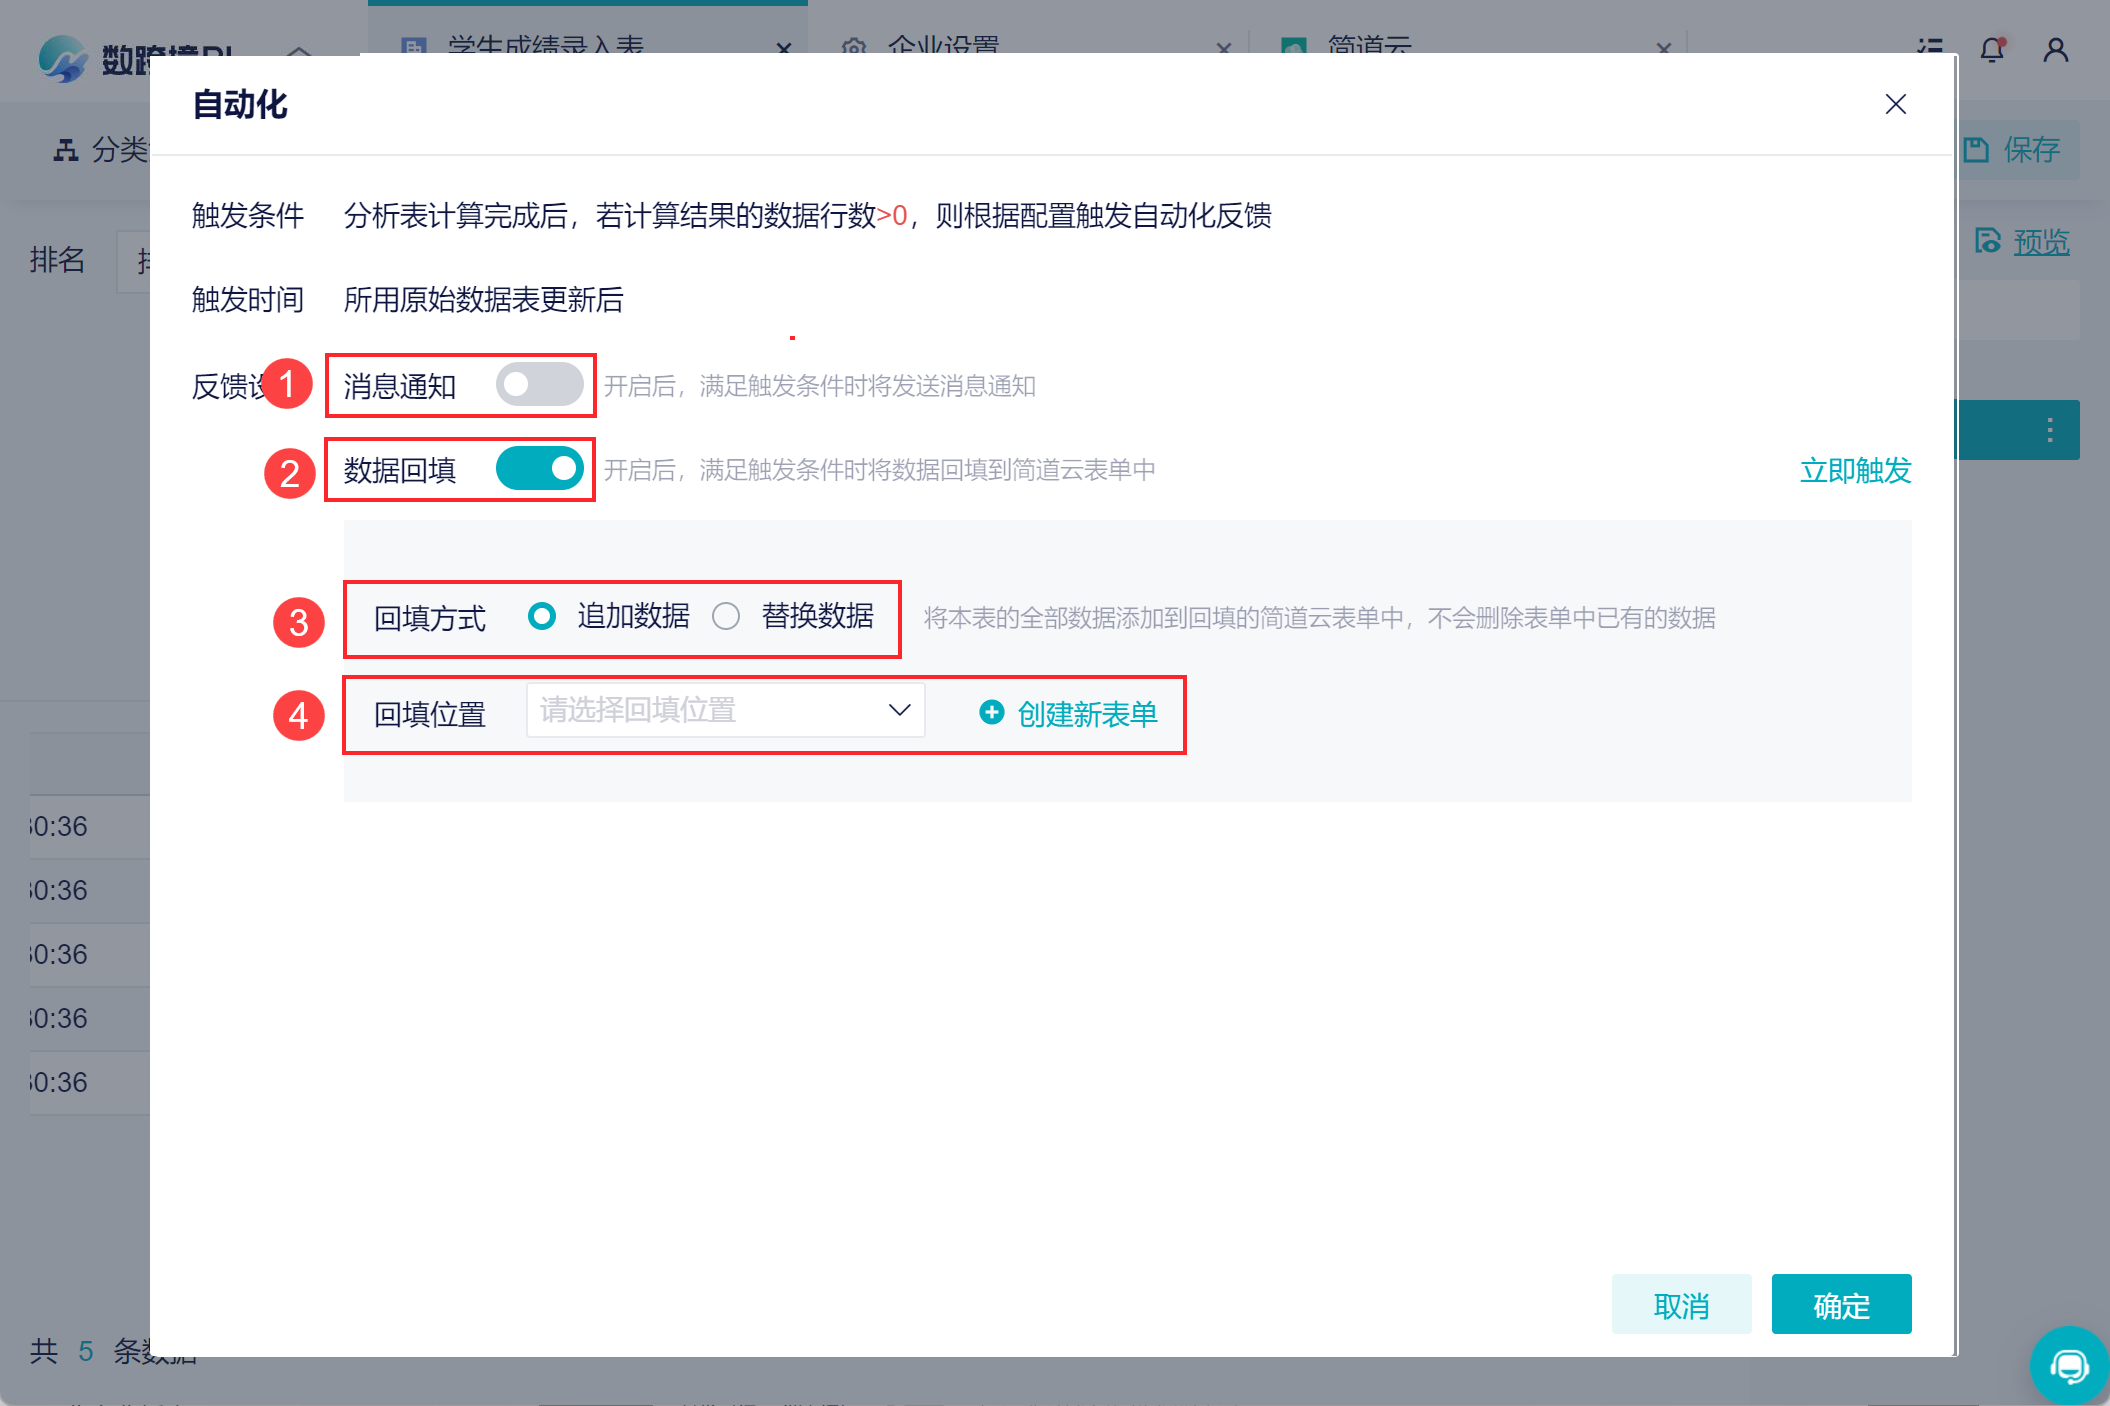Select the 替换数据 radio option
The image size is (2110, 1406).
[726, 616]
